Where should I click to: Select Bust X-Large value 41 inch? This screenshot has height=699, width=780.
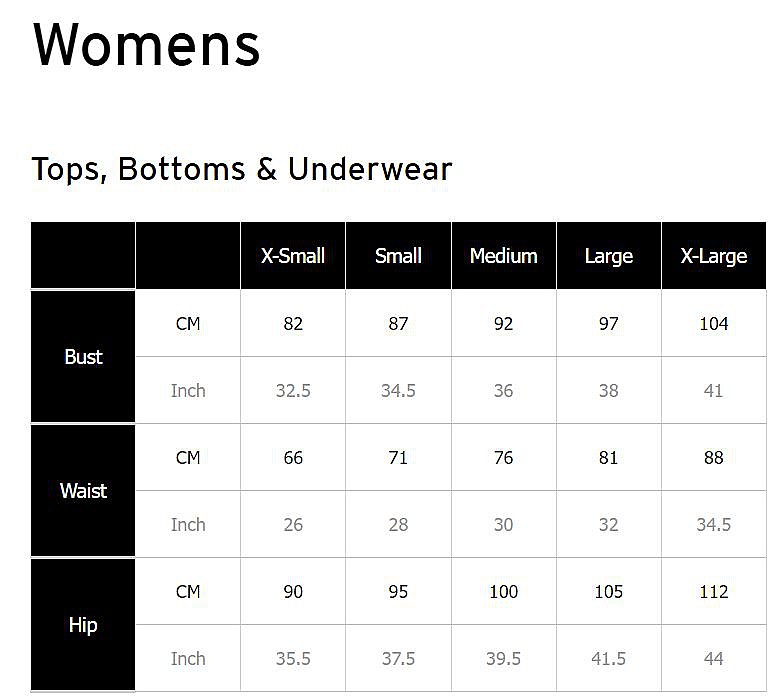pos(713,391)
